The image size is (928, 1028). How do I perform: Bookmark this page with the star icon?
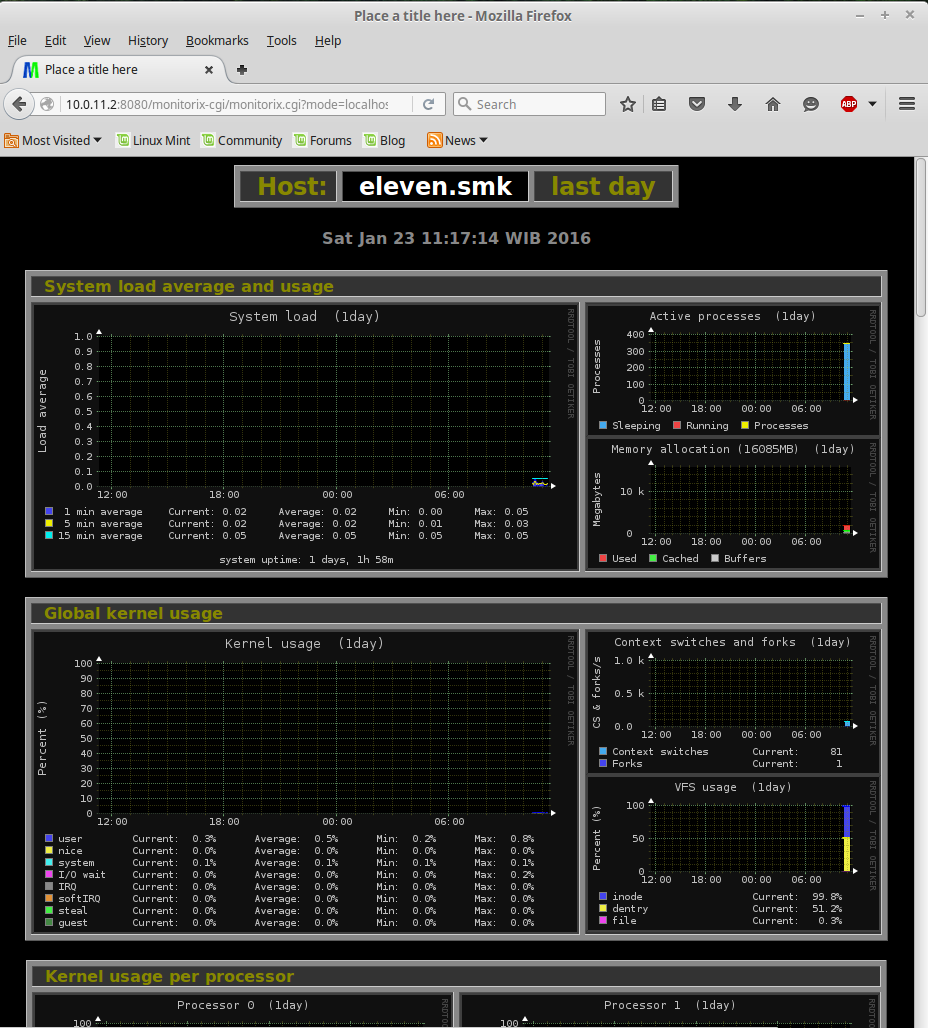click(x=628, y=104)
